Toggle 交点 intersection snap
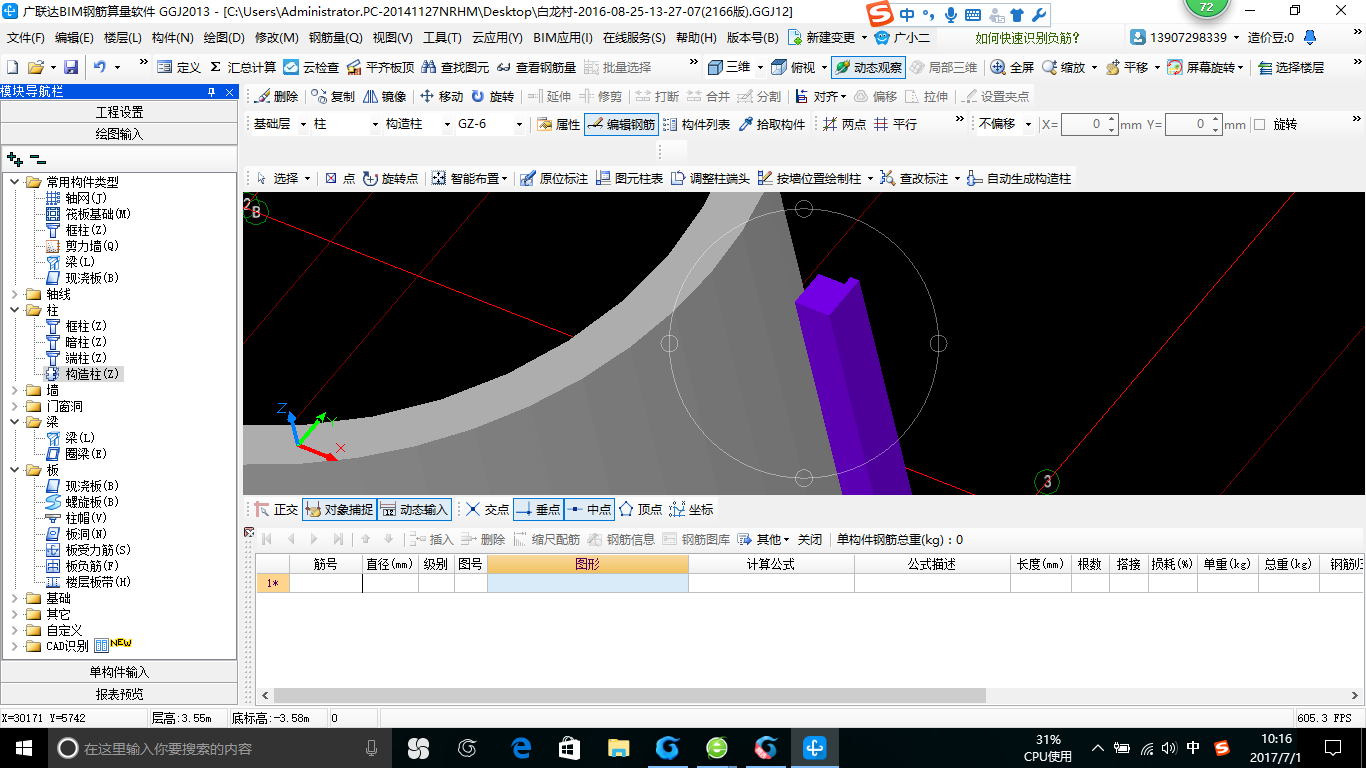The image size is (1366, 768). click(x=487, y=509)
